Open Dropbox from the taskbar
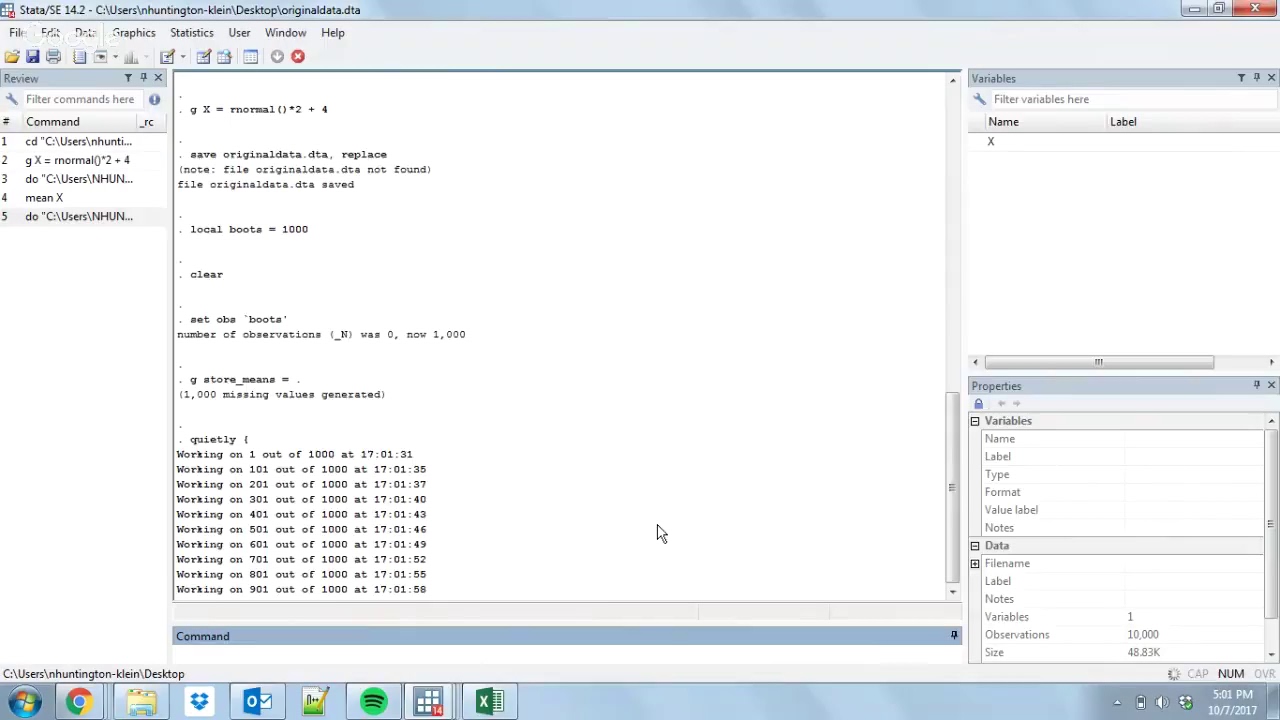This screenshot has height=720, width=1280. pos(200,702)
